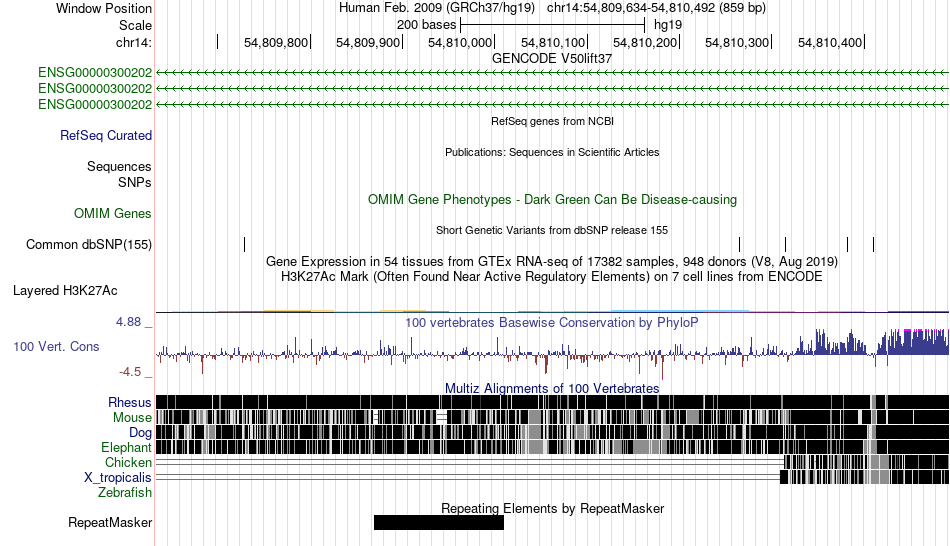Screen dimensions: 950x546
Task: Open RefSeq Curated track label
Action: [x=106, y=136]
